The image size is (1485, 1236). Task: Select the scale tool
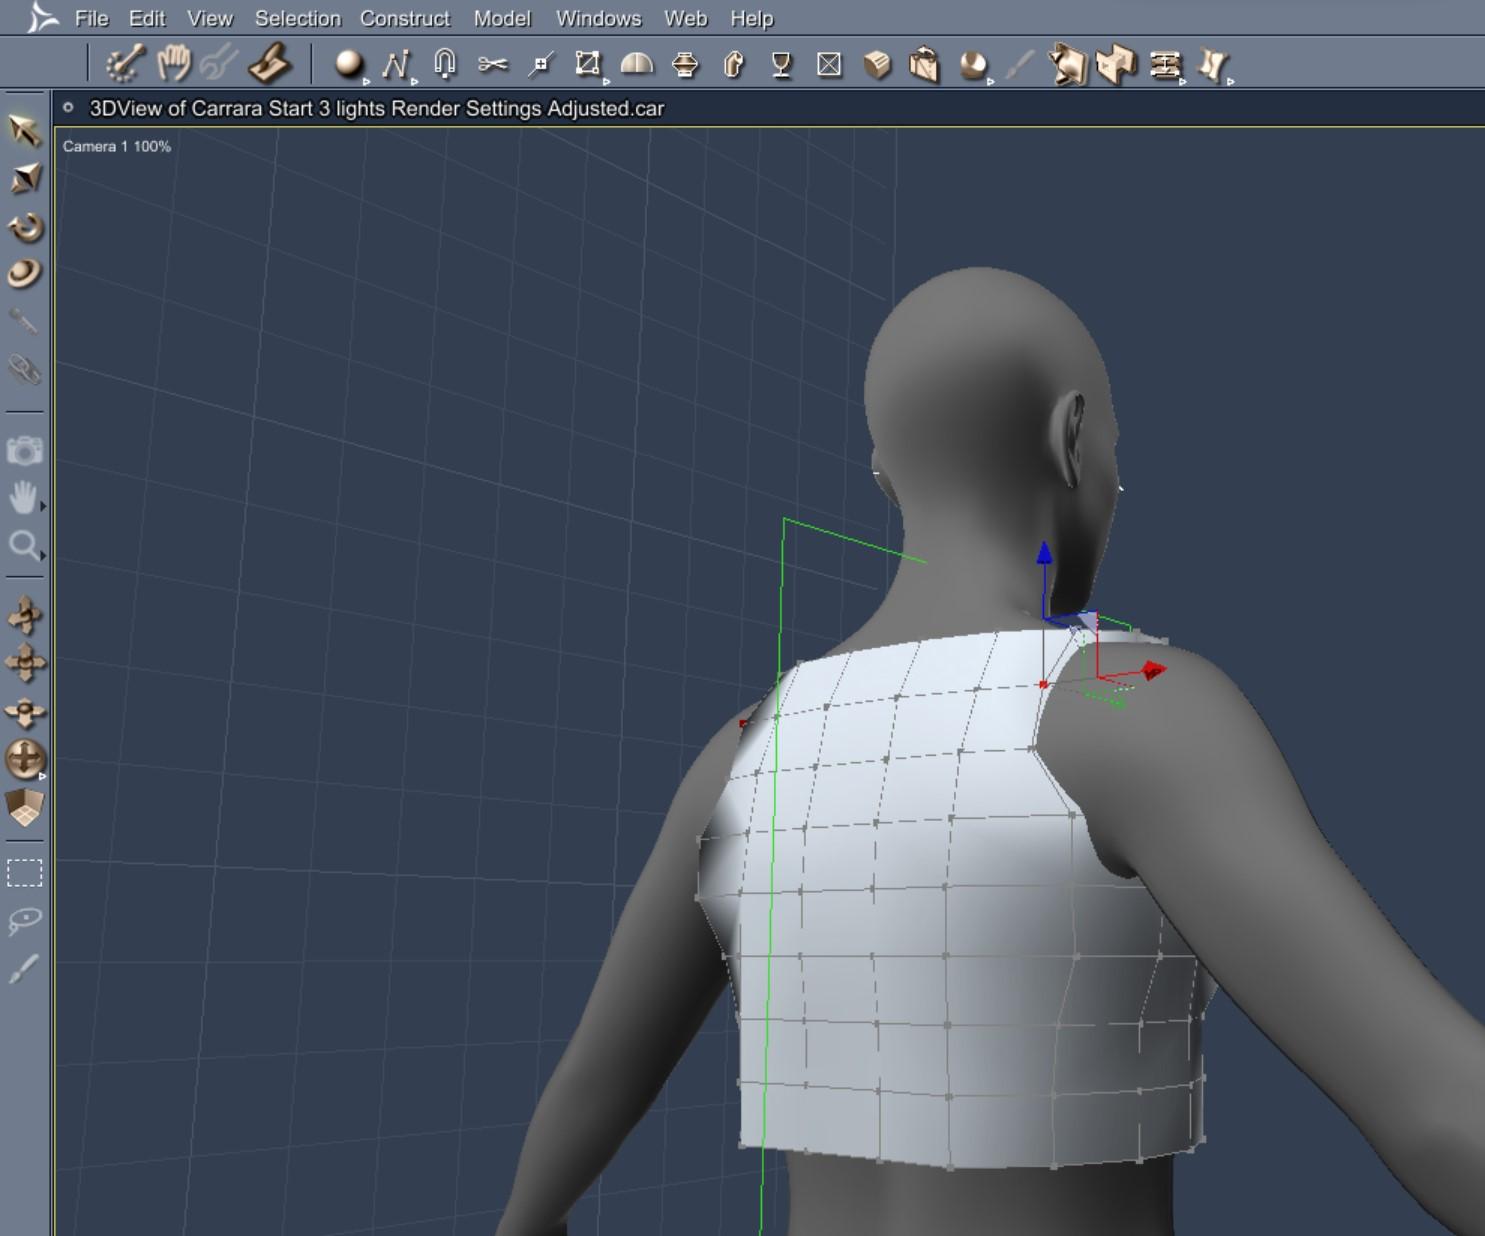25,273
